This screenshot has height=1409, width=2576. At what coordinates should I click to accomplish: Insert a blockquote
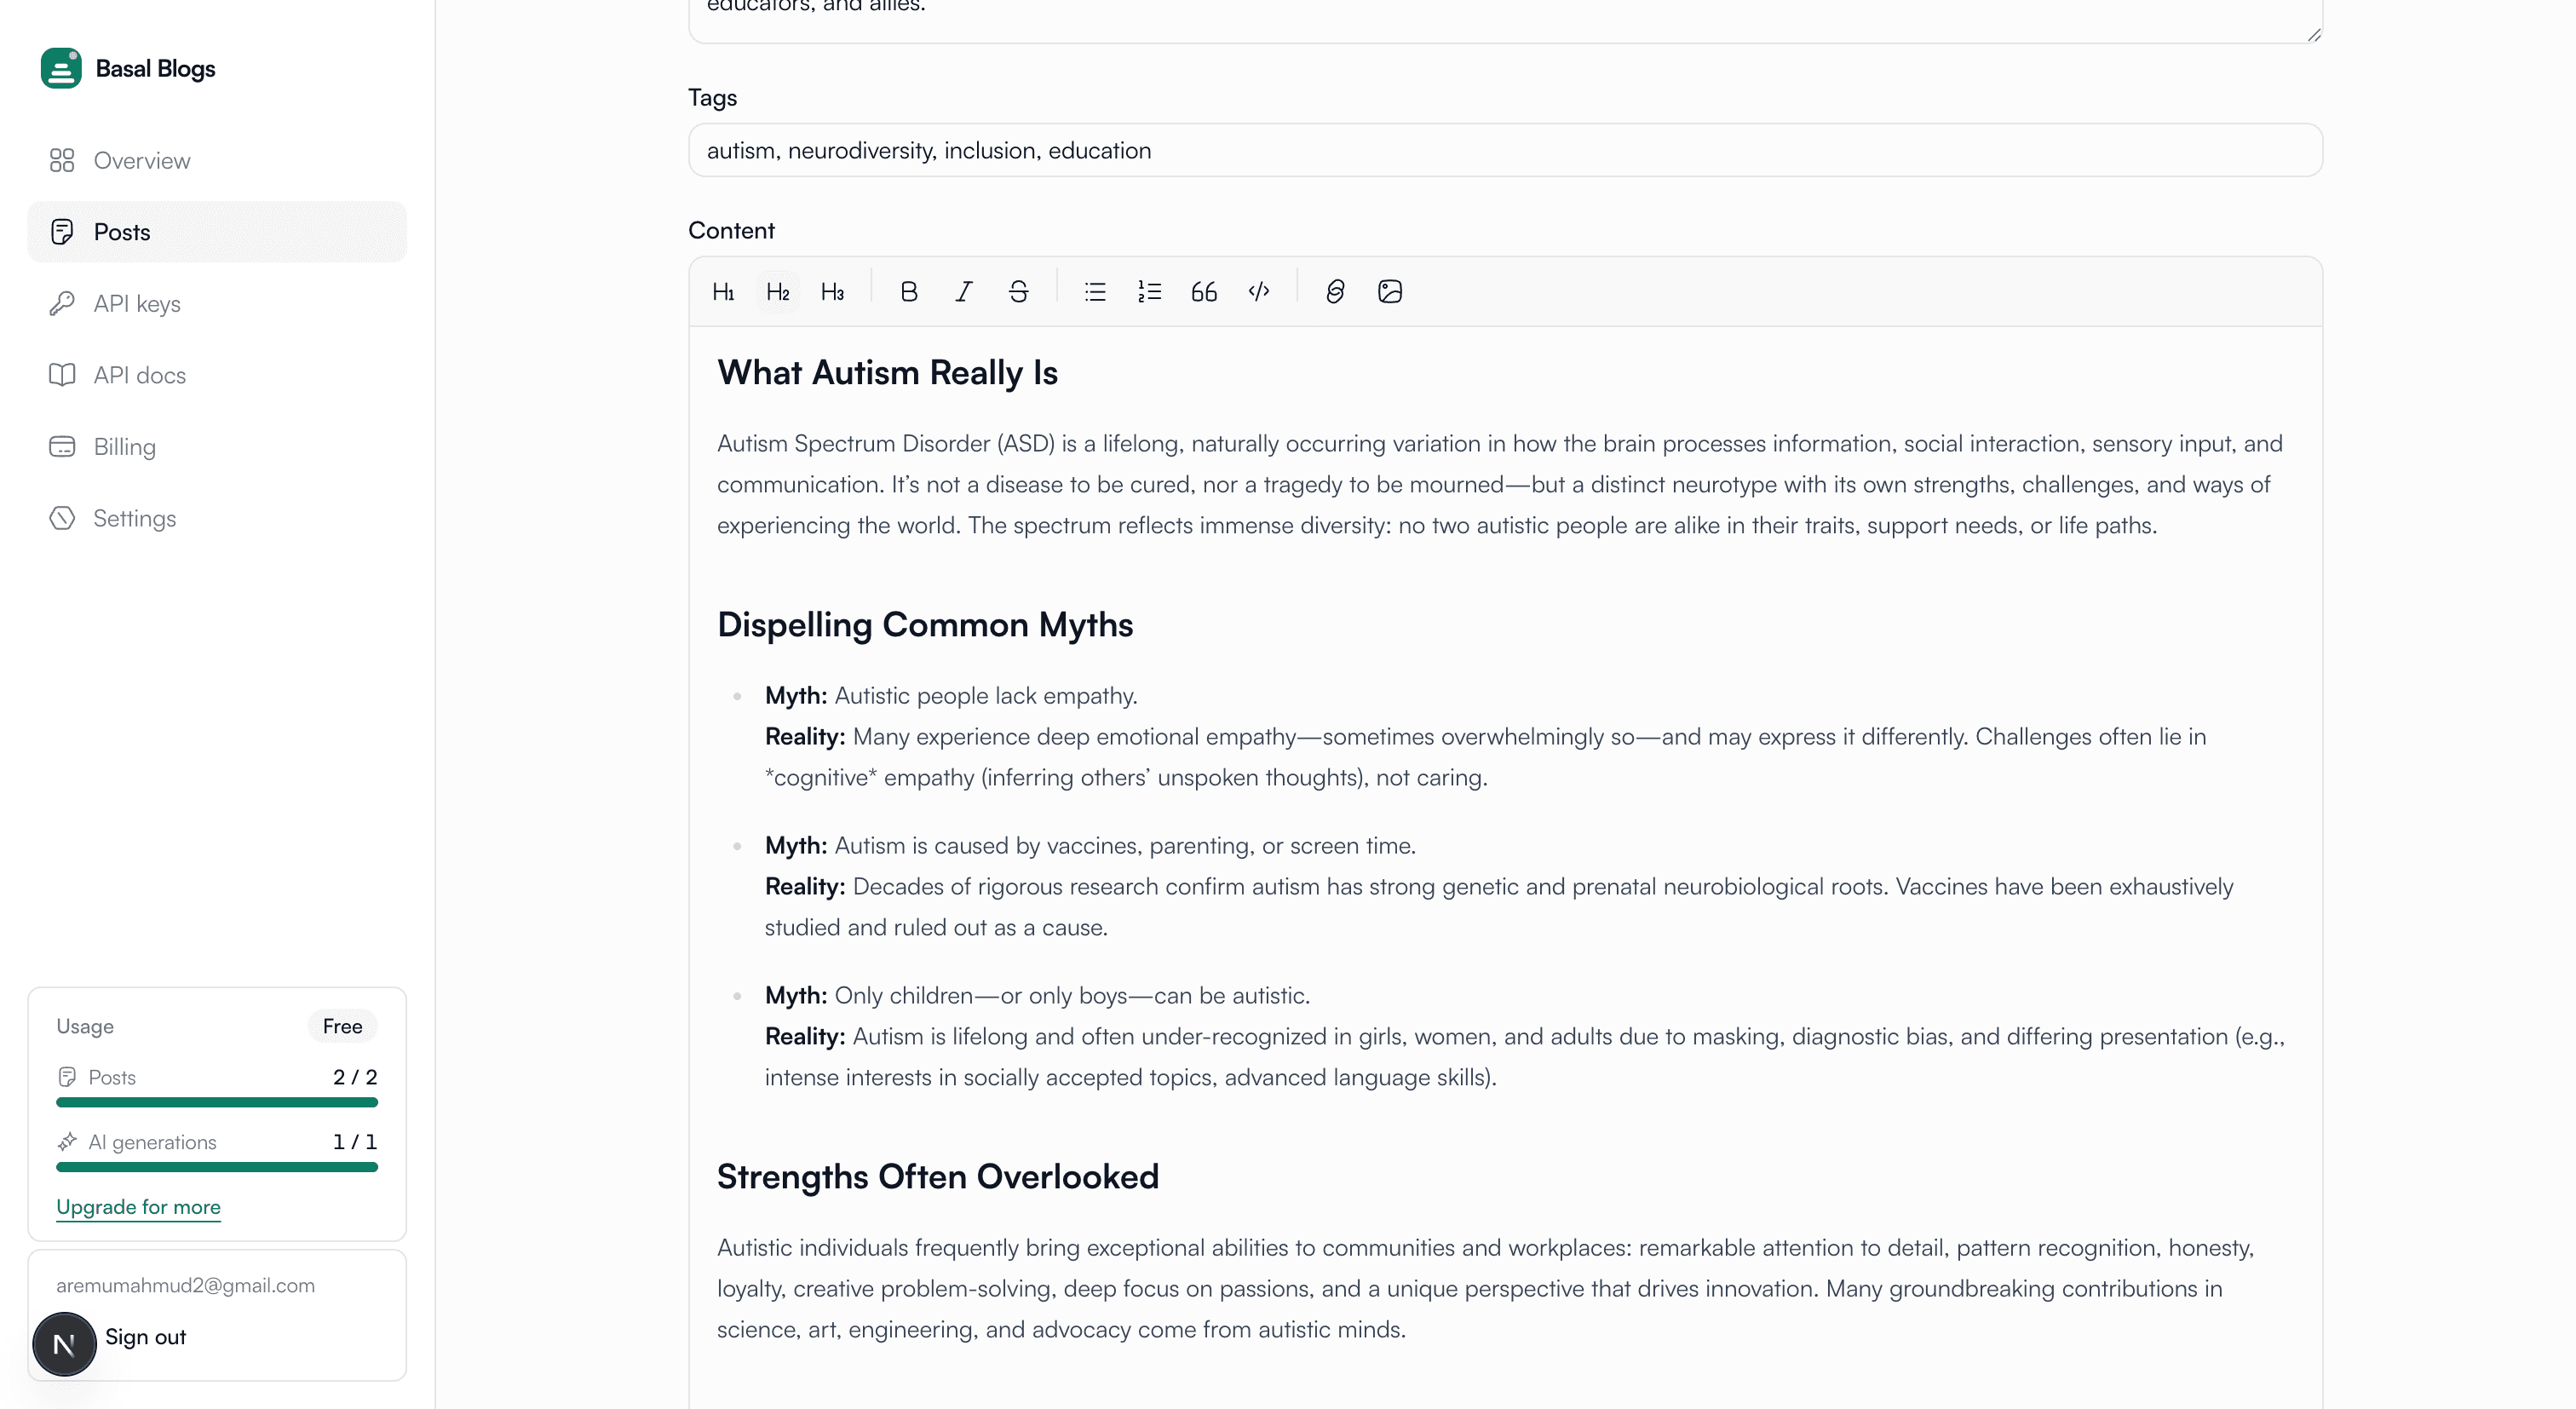tap(1204, 291)
